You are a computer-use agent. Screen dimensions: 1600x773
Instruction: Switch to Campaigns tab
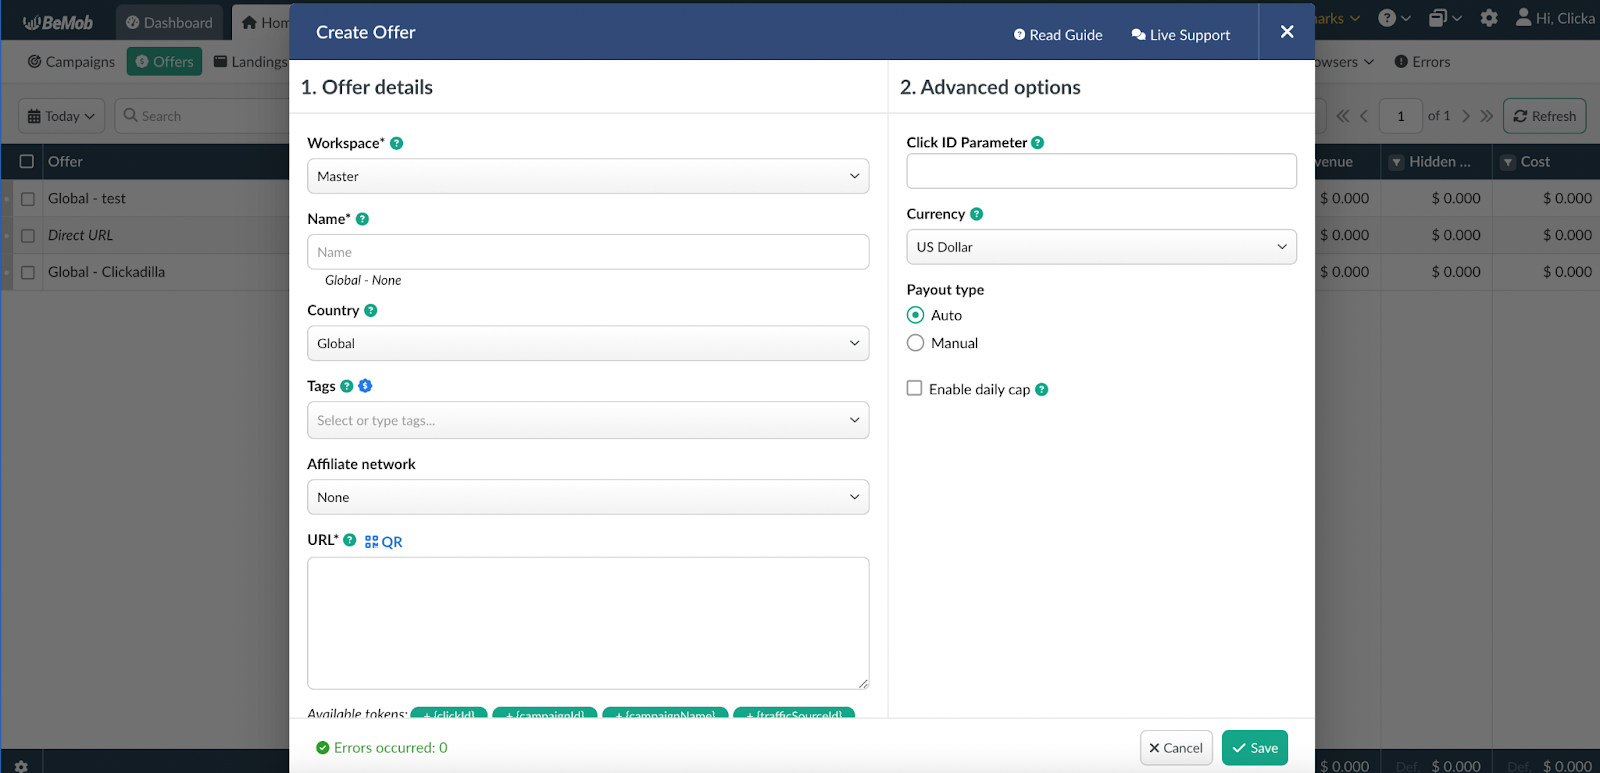(71, 62)
